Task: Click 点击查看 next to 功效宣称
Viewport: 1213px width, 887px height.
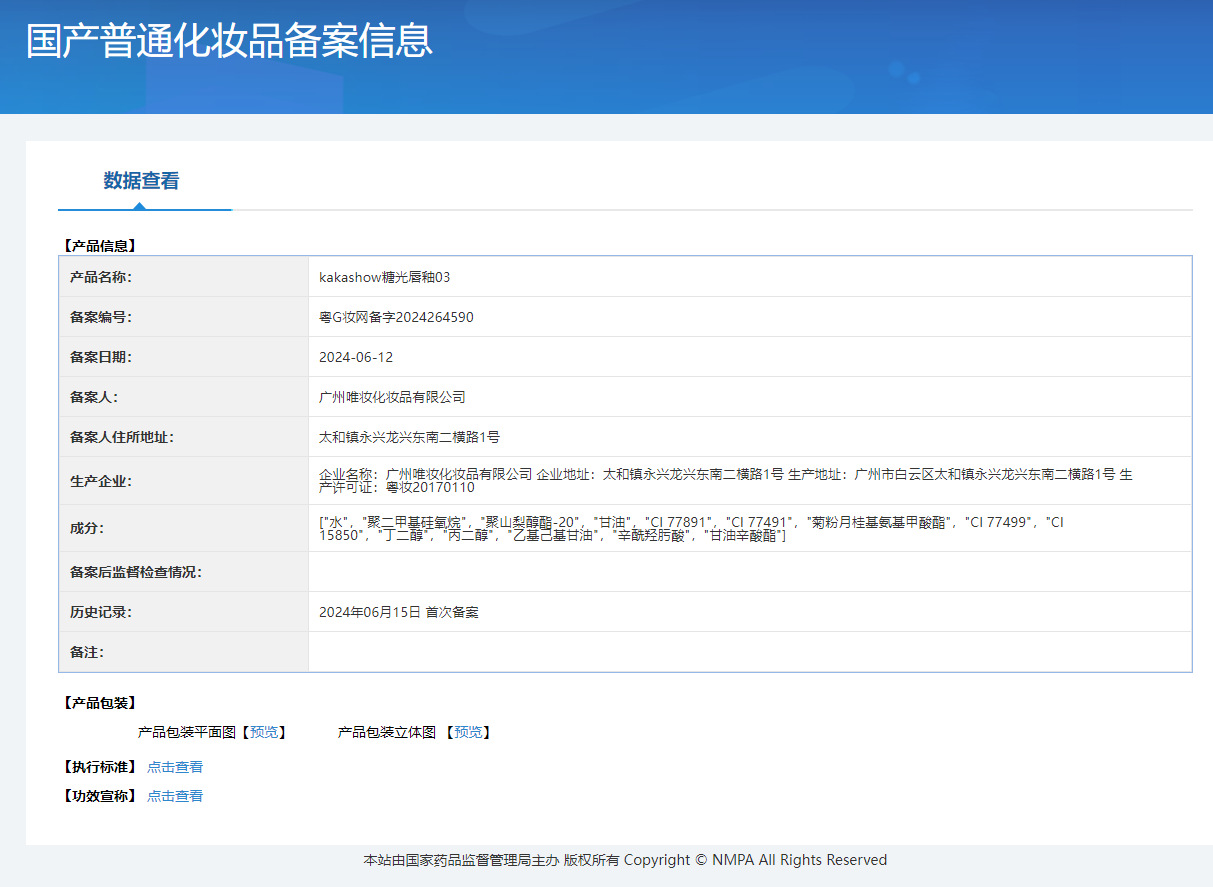Action: point(175,796)
